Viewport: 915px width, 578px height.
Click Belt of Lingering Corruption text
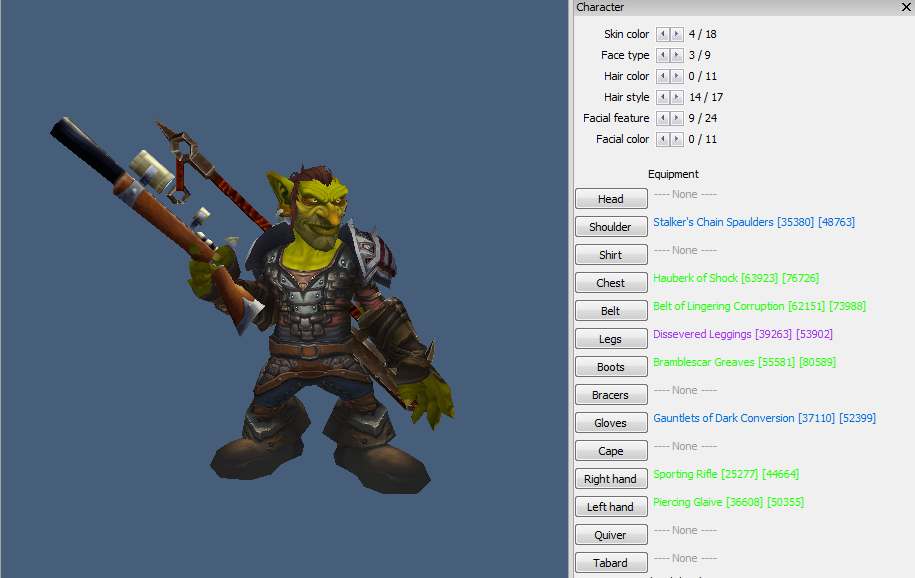point(759,306)
